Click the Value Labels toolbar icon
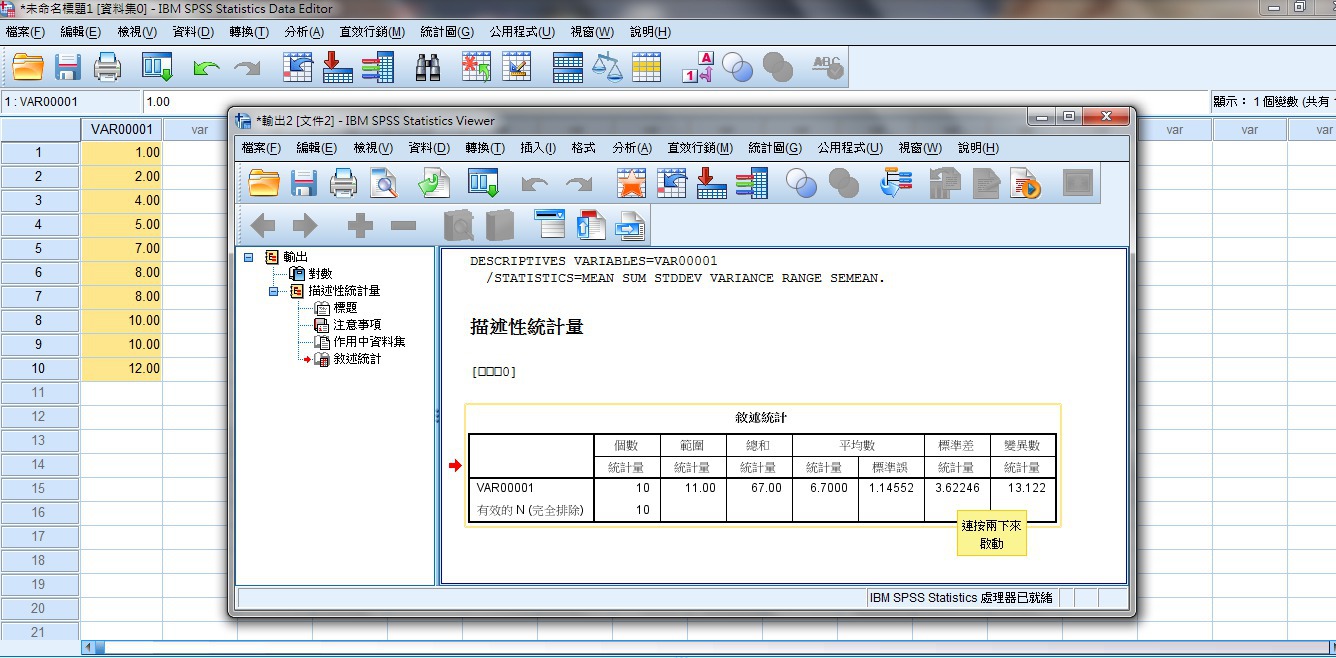The image size is (1336, 658). pos(697,67)
